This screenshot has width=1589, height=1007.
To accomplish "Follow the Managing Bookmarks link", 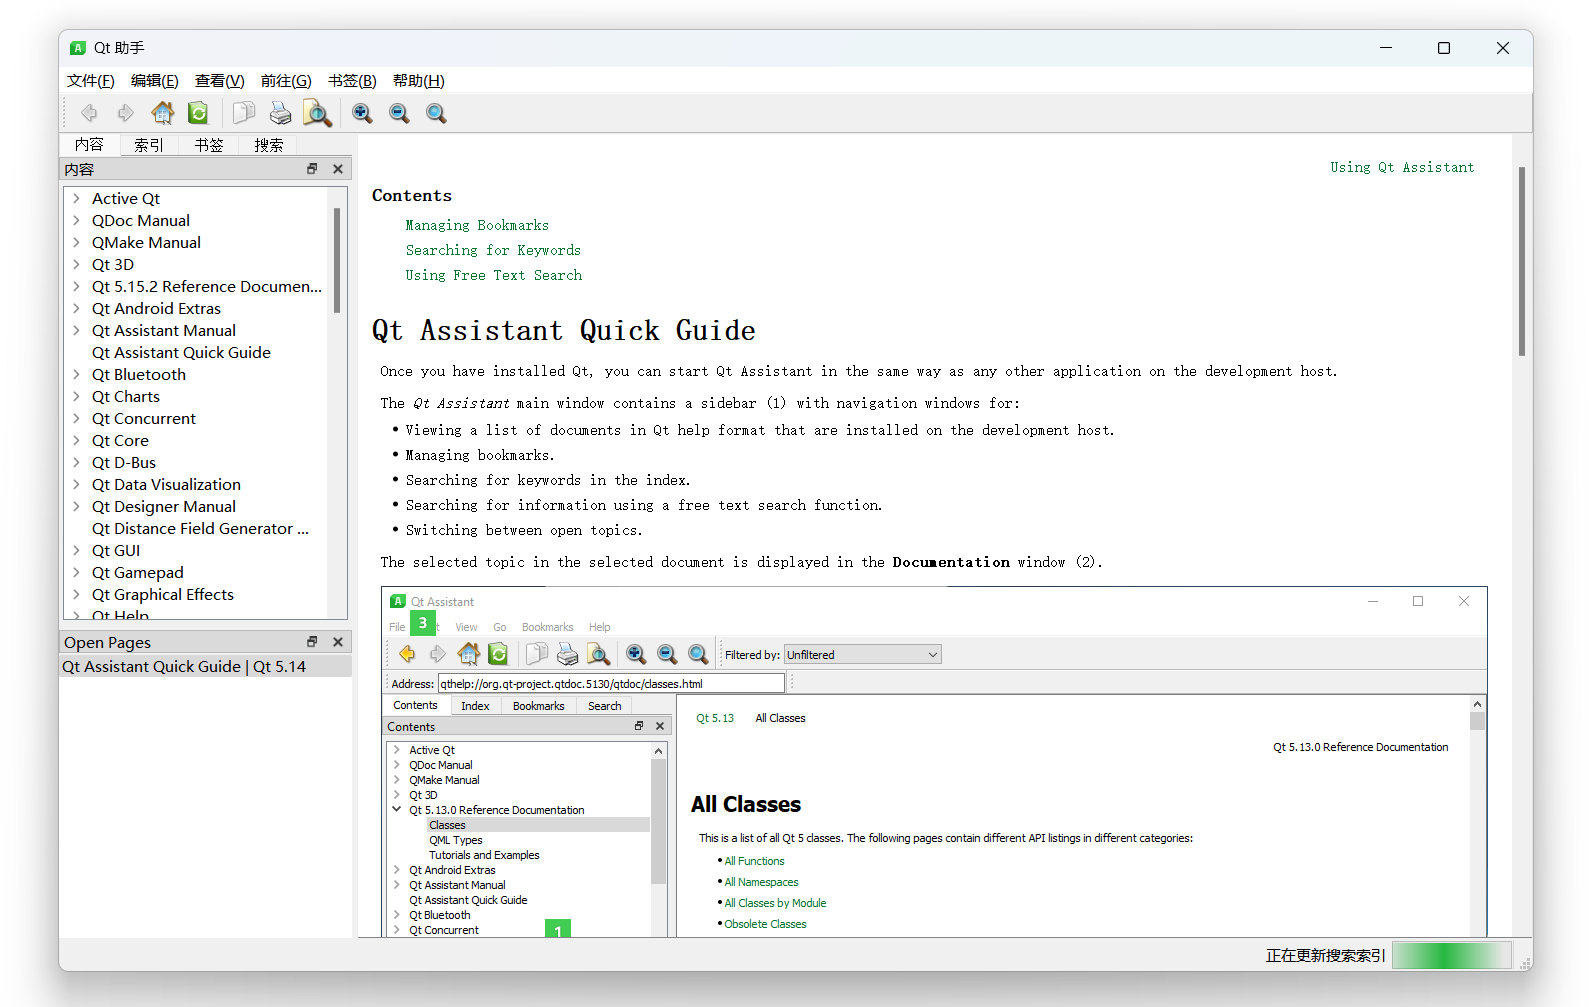I will click(477, 225).
